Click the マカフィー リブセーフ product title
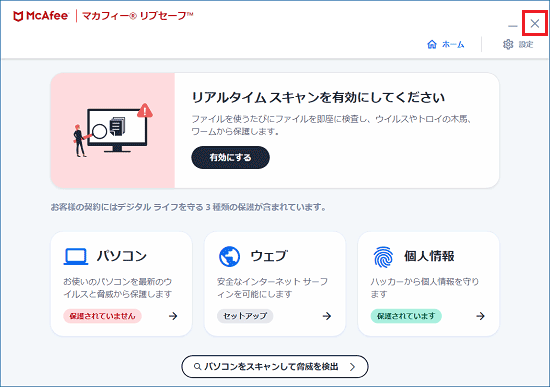Screen dimensions: 550x387 (x=138, y=16)
